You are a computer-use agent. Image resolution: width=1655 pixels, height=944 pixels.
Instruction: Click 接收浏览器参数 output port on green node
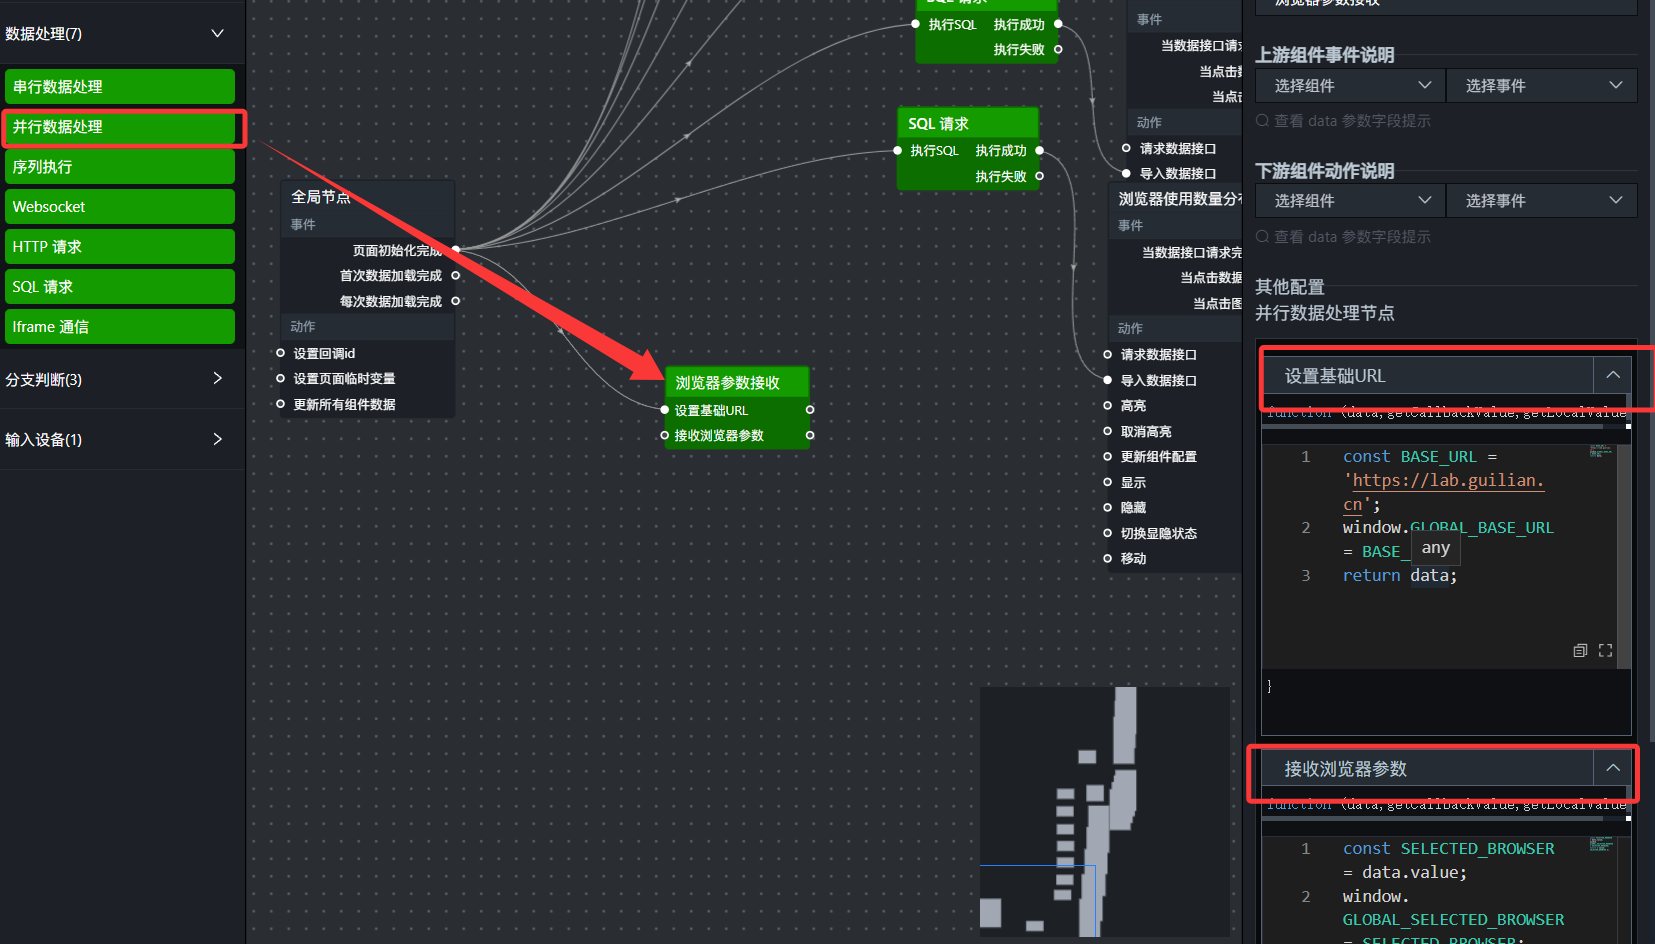pos(810,435)
